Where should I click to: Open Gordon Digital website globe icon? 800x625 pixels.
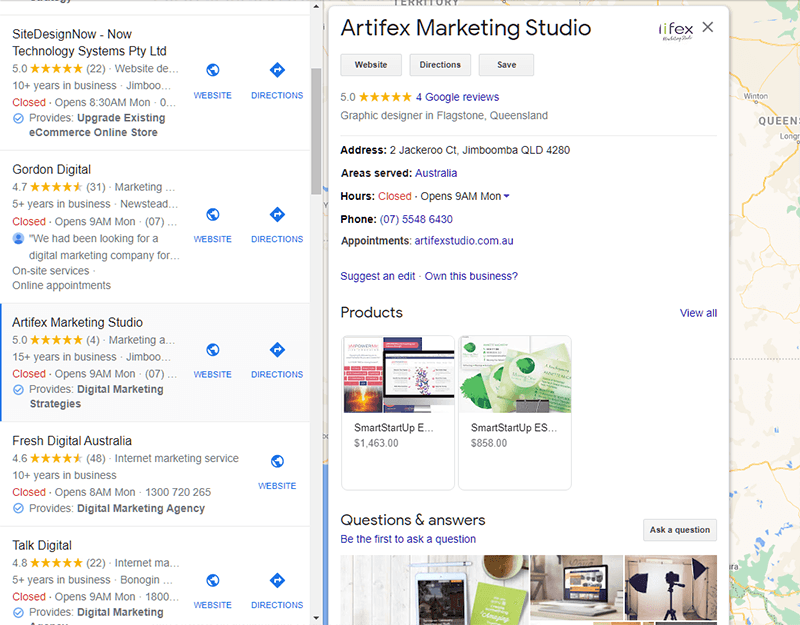click(213, 214)
